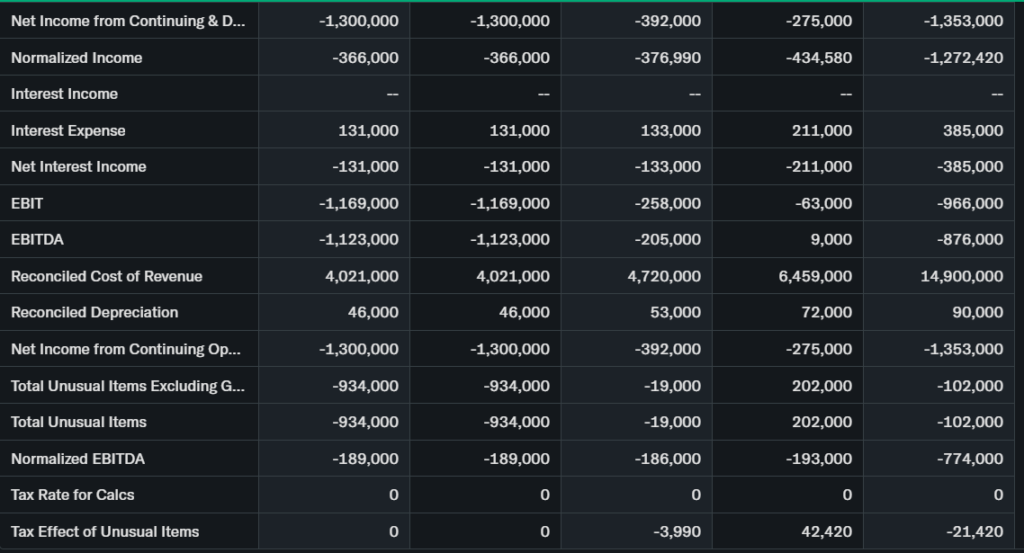The height and width of the screenshot is (553, 1024).
Task: Click the Normalized Income row label
Action: (77, 58)
